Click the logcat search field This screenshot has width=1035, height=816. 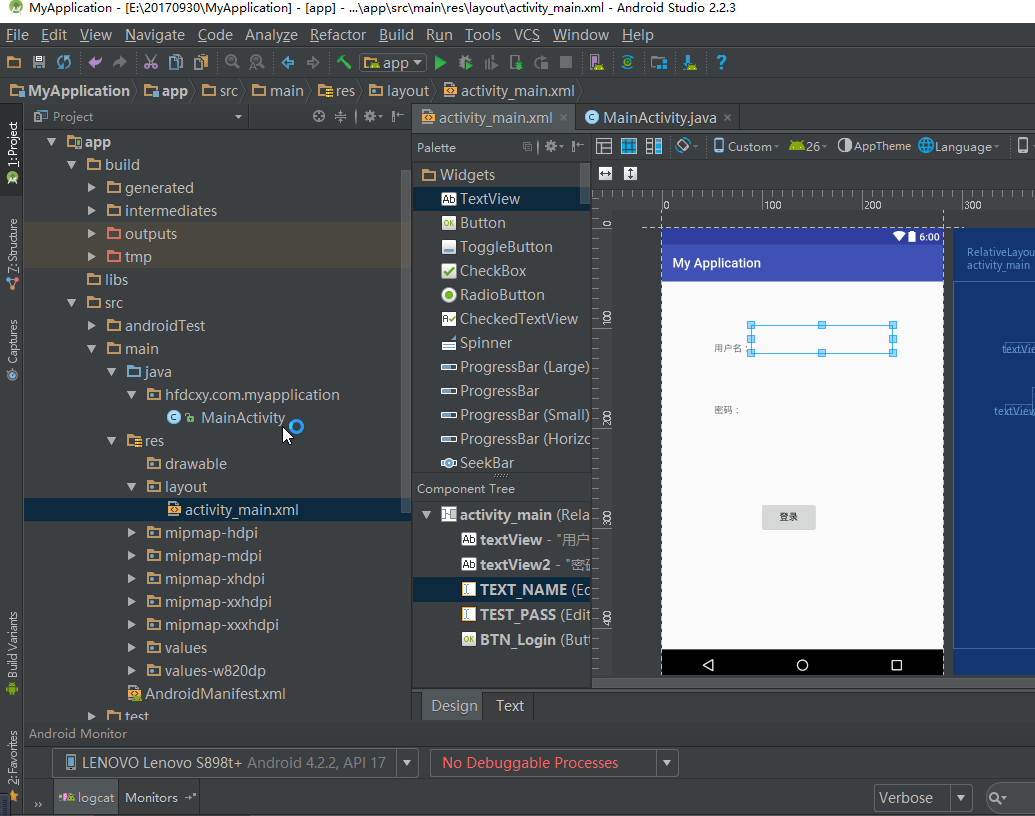pos(1010,798)
